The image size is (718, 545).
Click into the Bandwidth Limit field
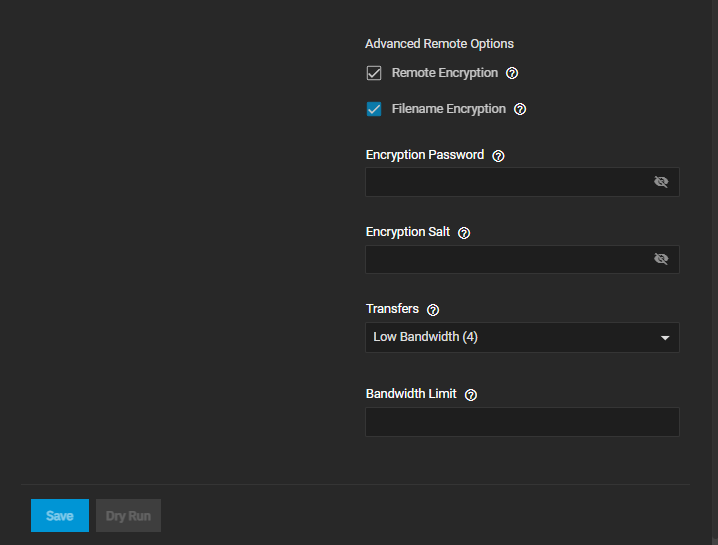522,422
